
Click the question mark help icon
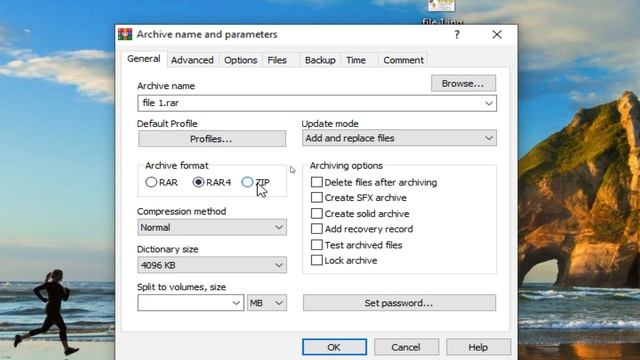(457, 35)
